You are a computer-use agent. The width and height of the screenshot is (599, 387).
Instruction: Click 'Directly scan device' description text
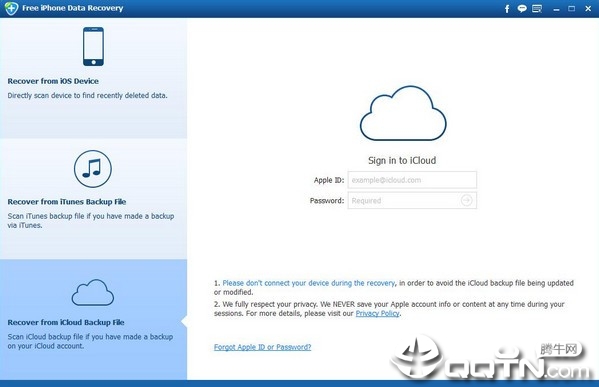point(87,96)
